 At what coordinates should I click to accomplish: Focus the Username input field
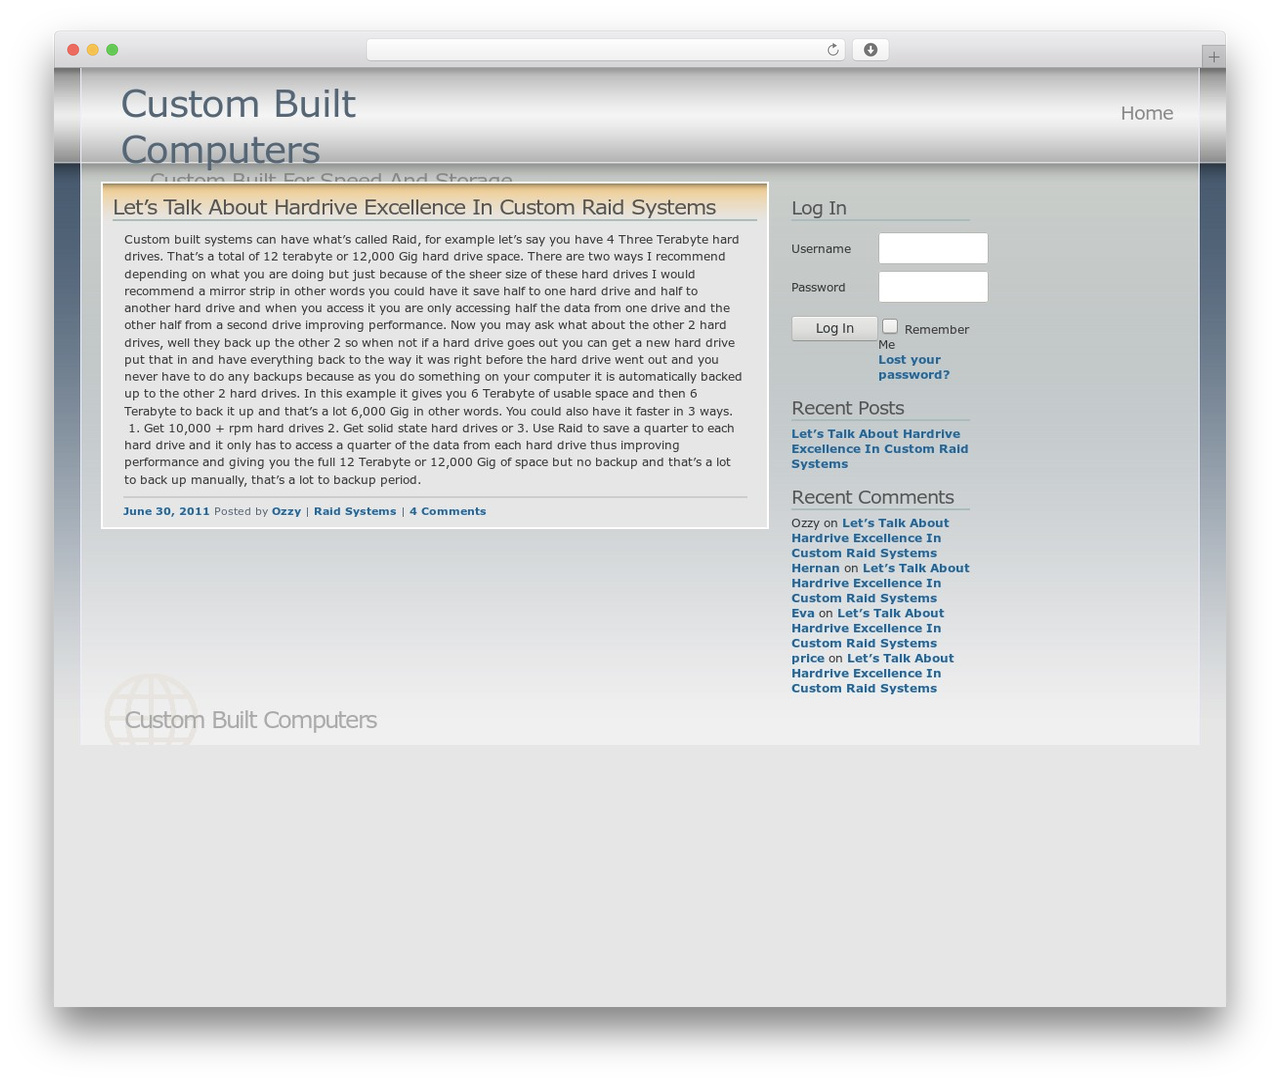933,248
